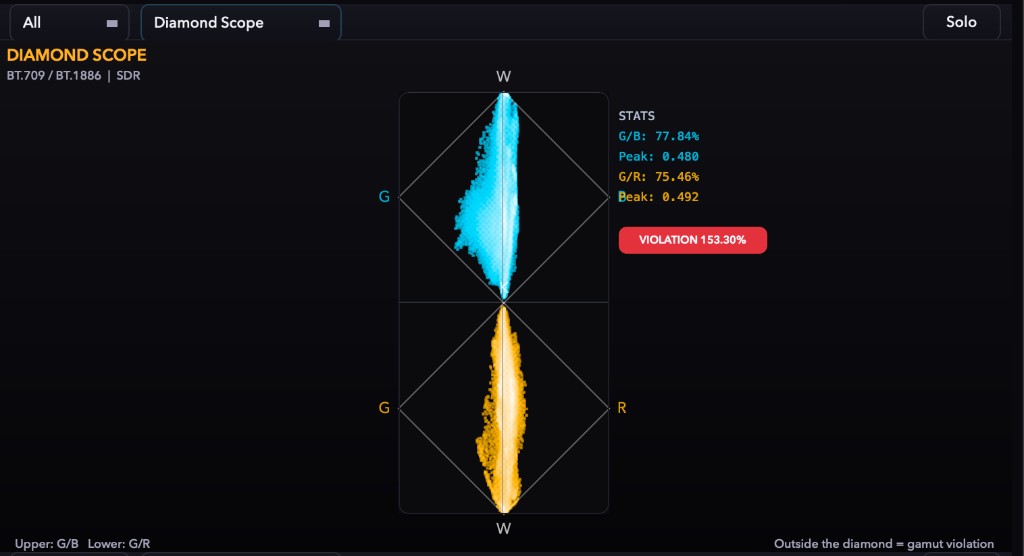Open the Diamond Scope selector dropdown

point(241,22)
